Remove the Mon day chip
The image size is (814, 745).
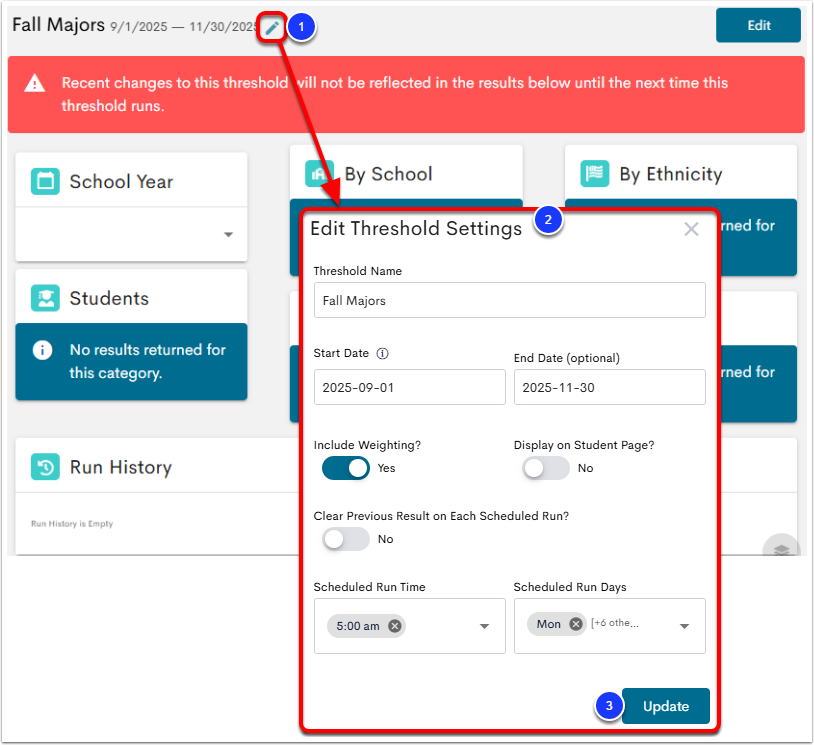[x=576, y=624]
